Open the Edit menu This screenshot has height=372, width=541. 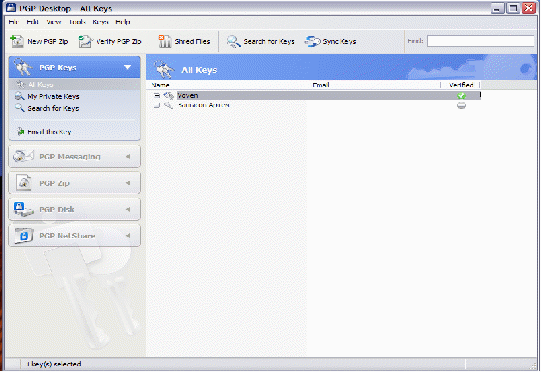point(32,22)
